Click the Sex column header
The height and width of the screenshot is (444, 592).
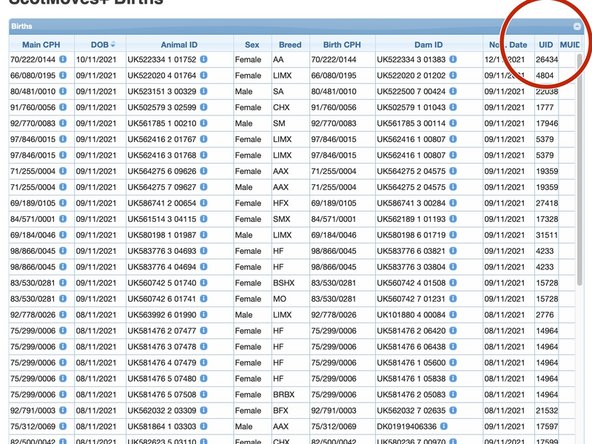point(252,45)
